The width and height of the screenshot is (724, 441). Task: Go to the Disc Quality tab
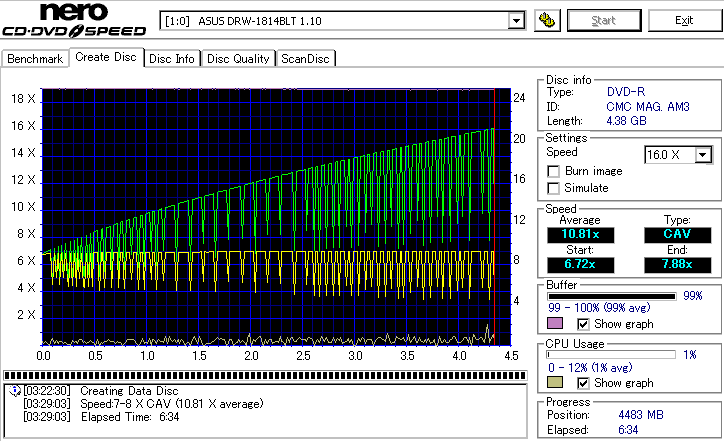238,59
